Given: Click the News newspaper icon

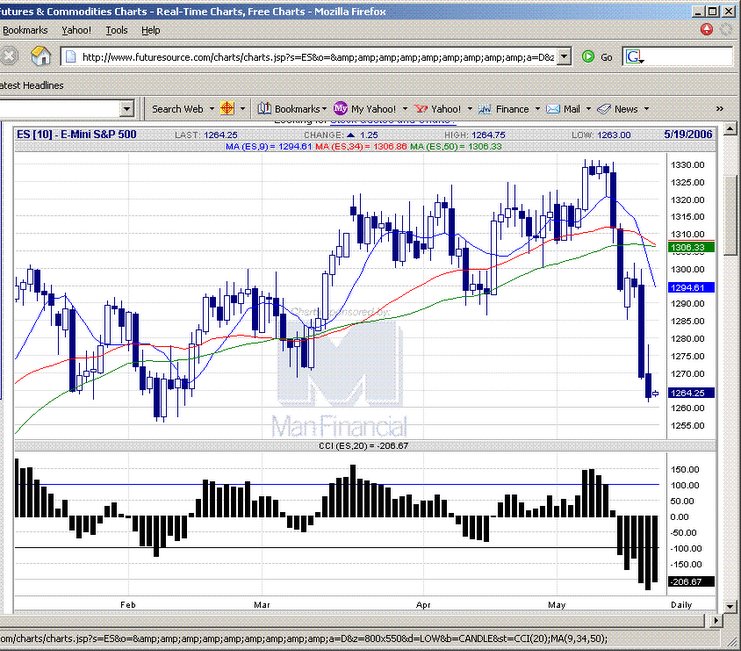Looking at the screenshot, I should 604,109.
